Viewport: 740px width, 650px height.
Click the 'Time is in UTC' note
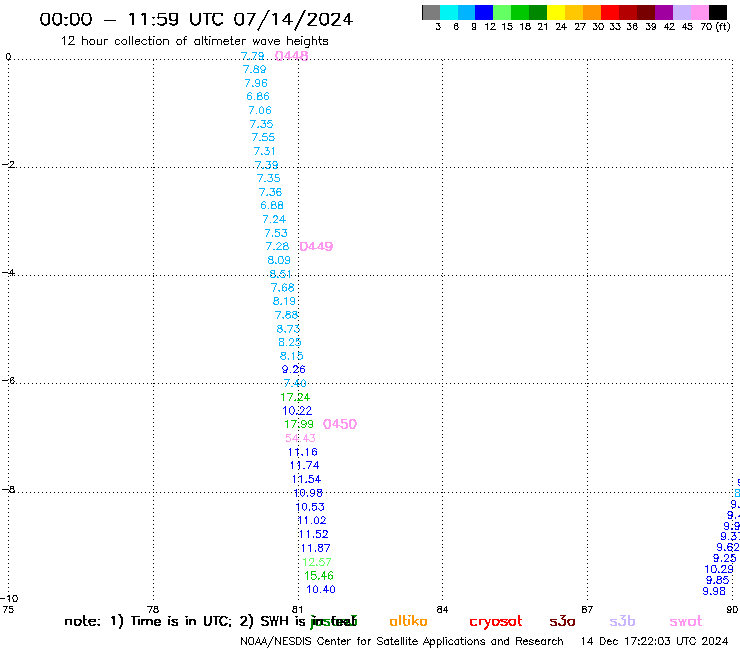point(181,621)
